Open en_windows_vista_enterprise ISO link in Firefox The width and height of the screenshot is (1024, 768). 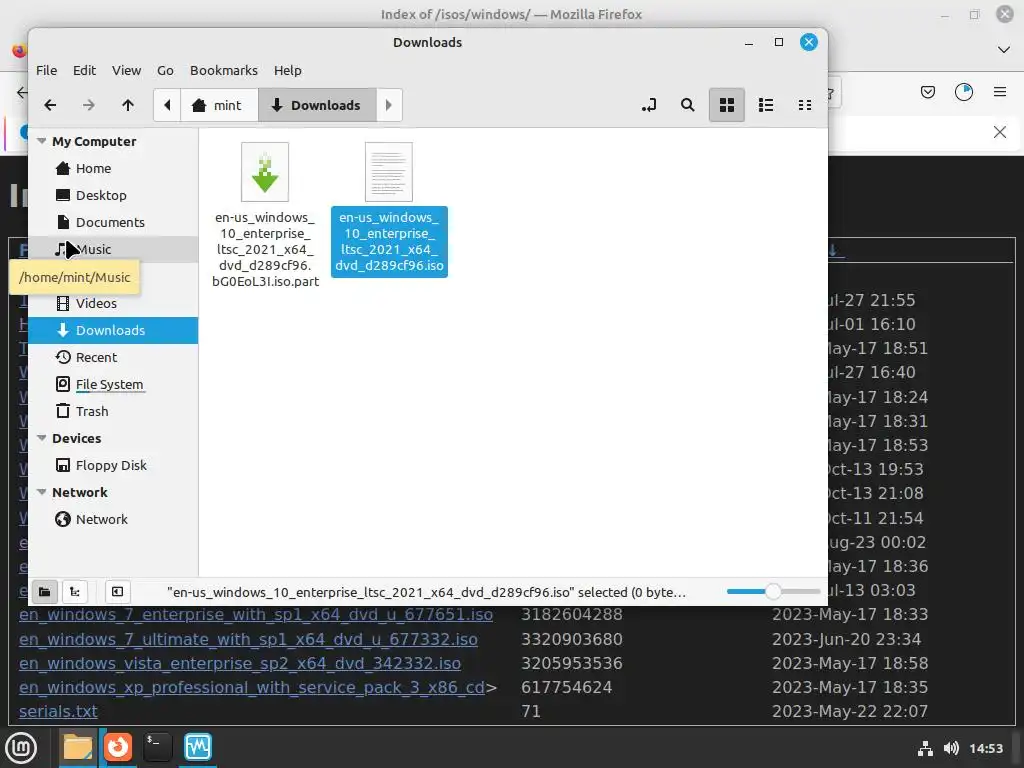tap(240, 664)
